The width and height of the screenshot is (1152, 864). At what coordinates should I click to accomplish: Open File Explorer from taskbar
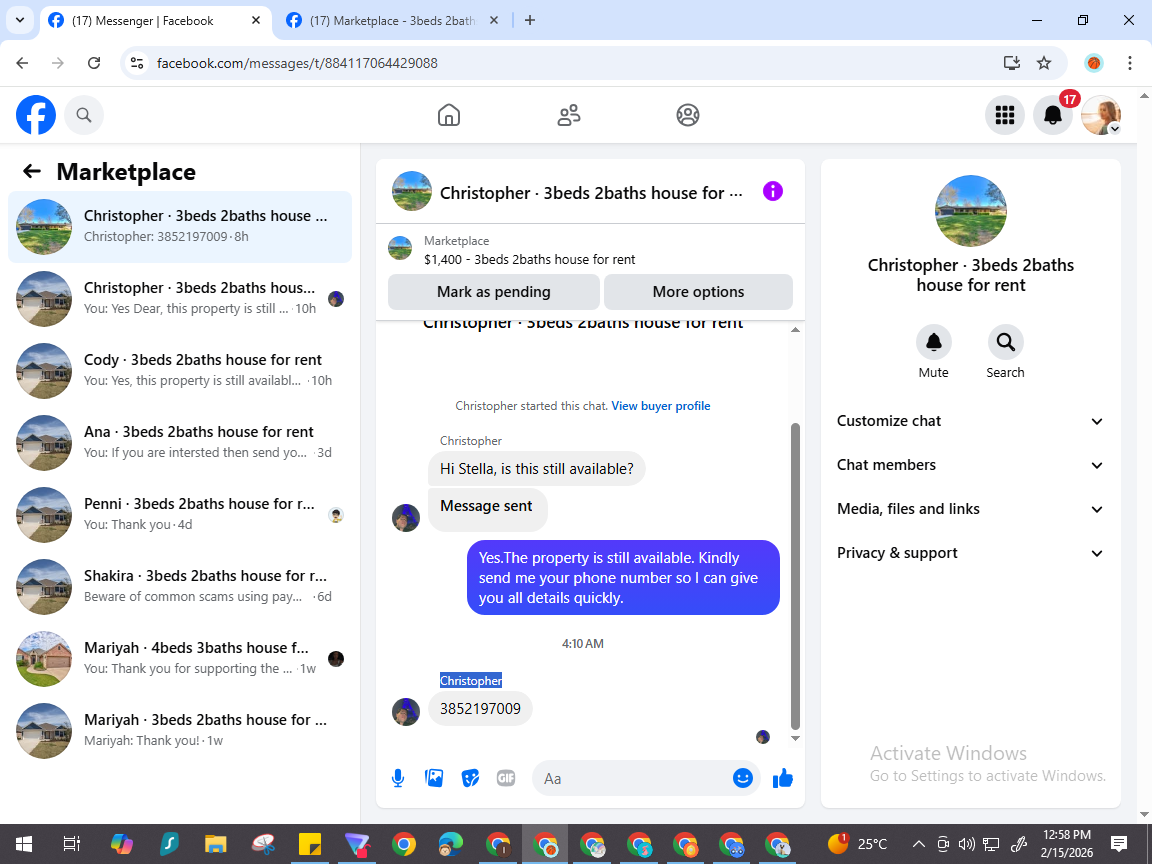[215, 843]
